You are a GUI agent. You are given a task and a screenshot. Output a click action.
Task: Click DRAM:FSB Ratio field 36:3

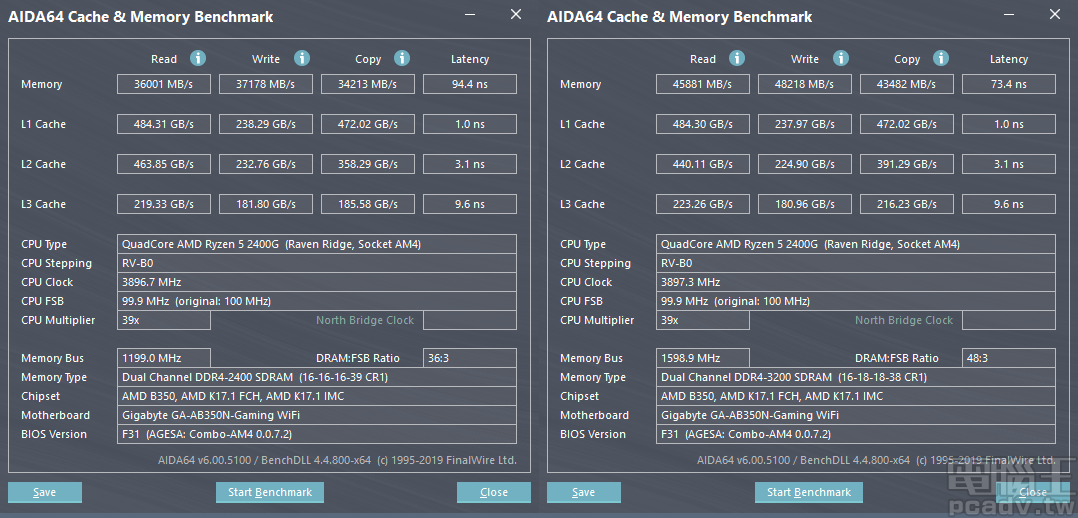tap(470, 358)
